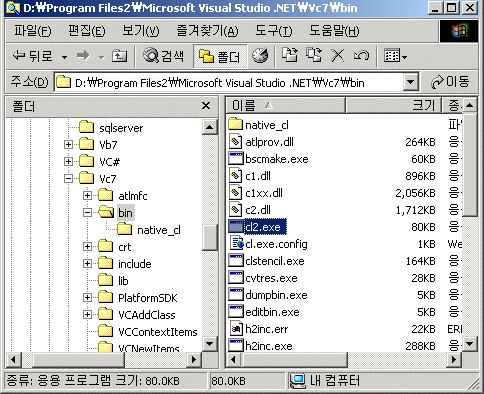Click the 내 컴퓨터 status bar icon
This screenshot has height=394, width=484.
(x=297, y=380)
